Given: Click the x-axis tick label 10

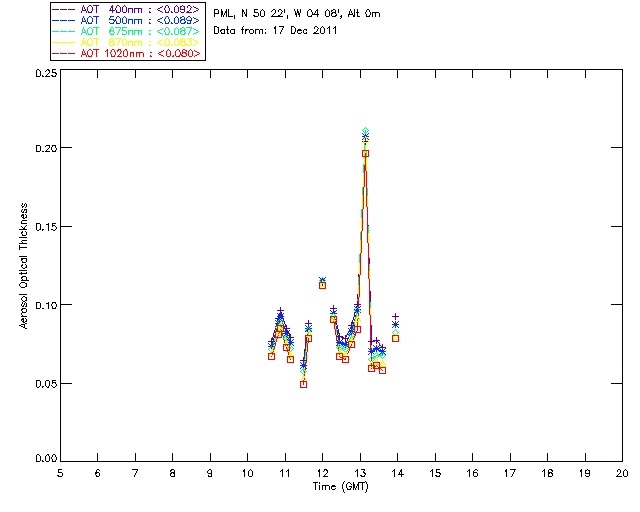Looking at the screenshot, I should (x=247, y=473).
